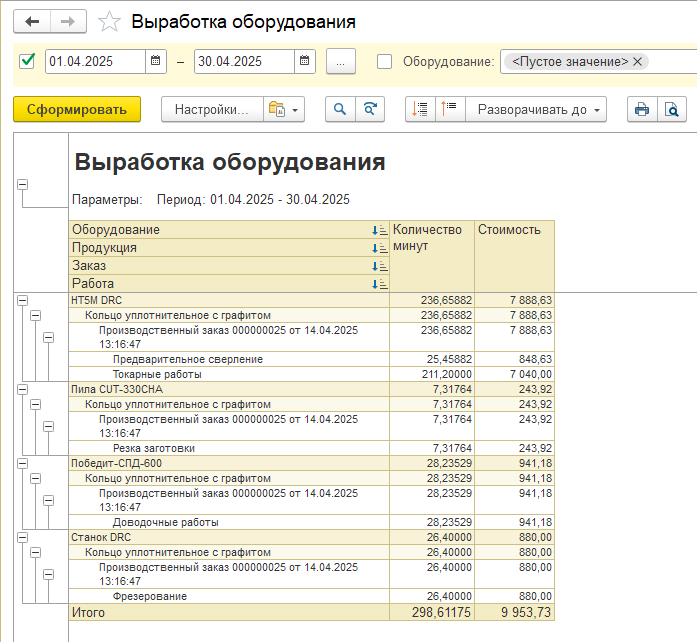Click the magnifier Find icon
Viewport: 697px width, 642px height.
[x=340, y=109]
